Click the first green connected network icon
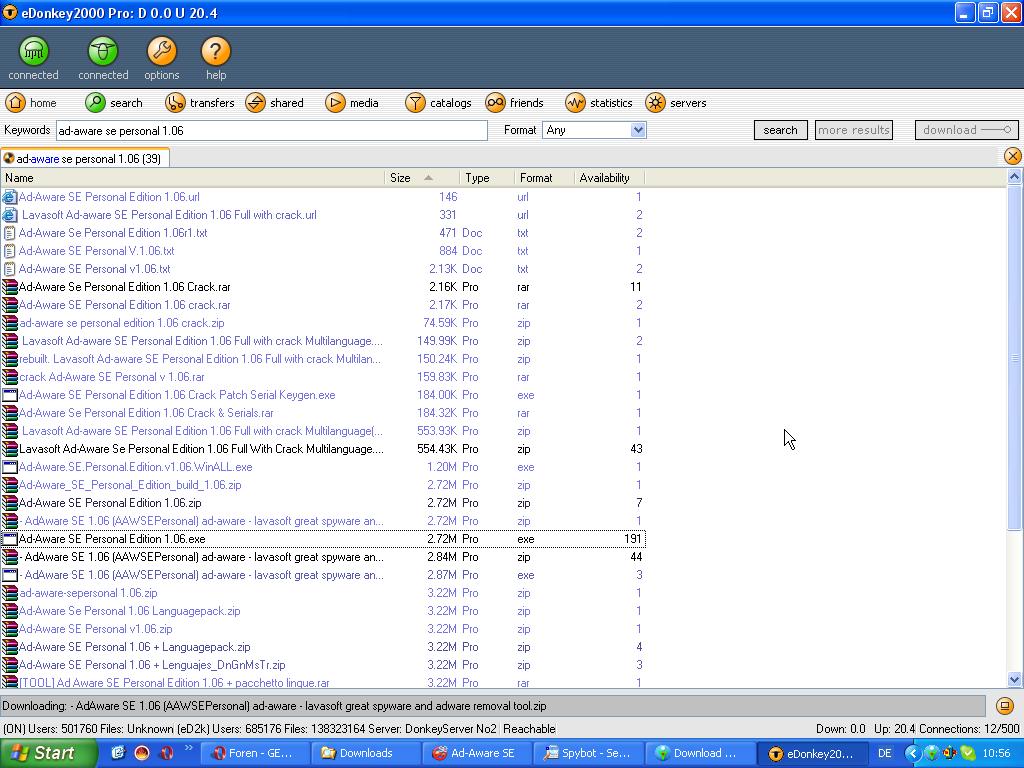The image size is (1024, 768). (x=33, y=51)
